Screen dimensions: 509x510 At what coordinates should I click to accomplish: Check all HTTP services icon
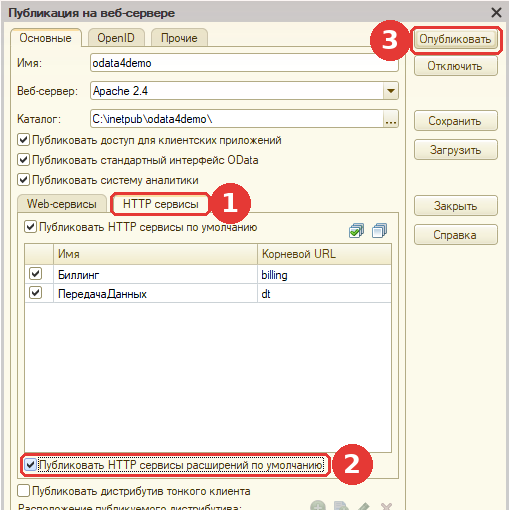(356, 231)
